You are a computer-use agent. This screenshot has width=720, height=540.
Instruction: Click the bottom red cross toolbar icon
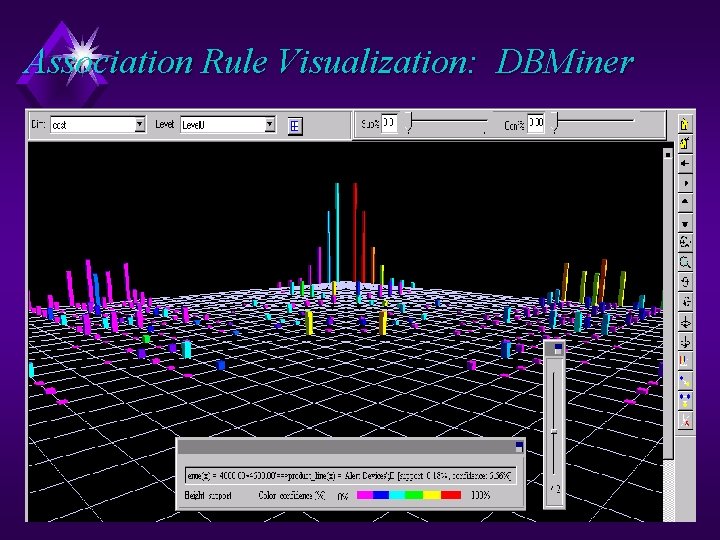pos(685,421)
